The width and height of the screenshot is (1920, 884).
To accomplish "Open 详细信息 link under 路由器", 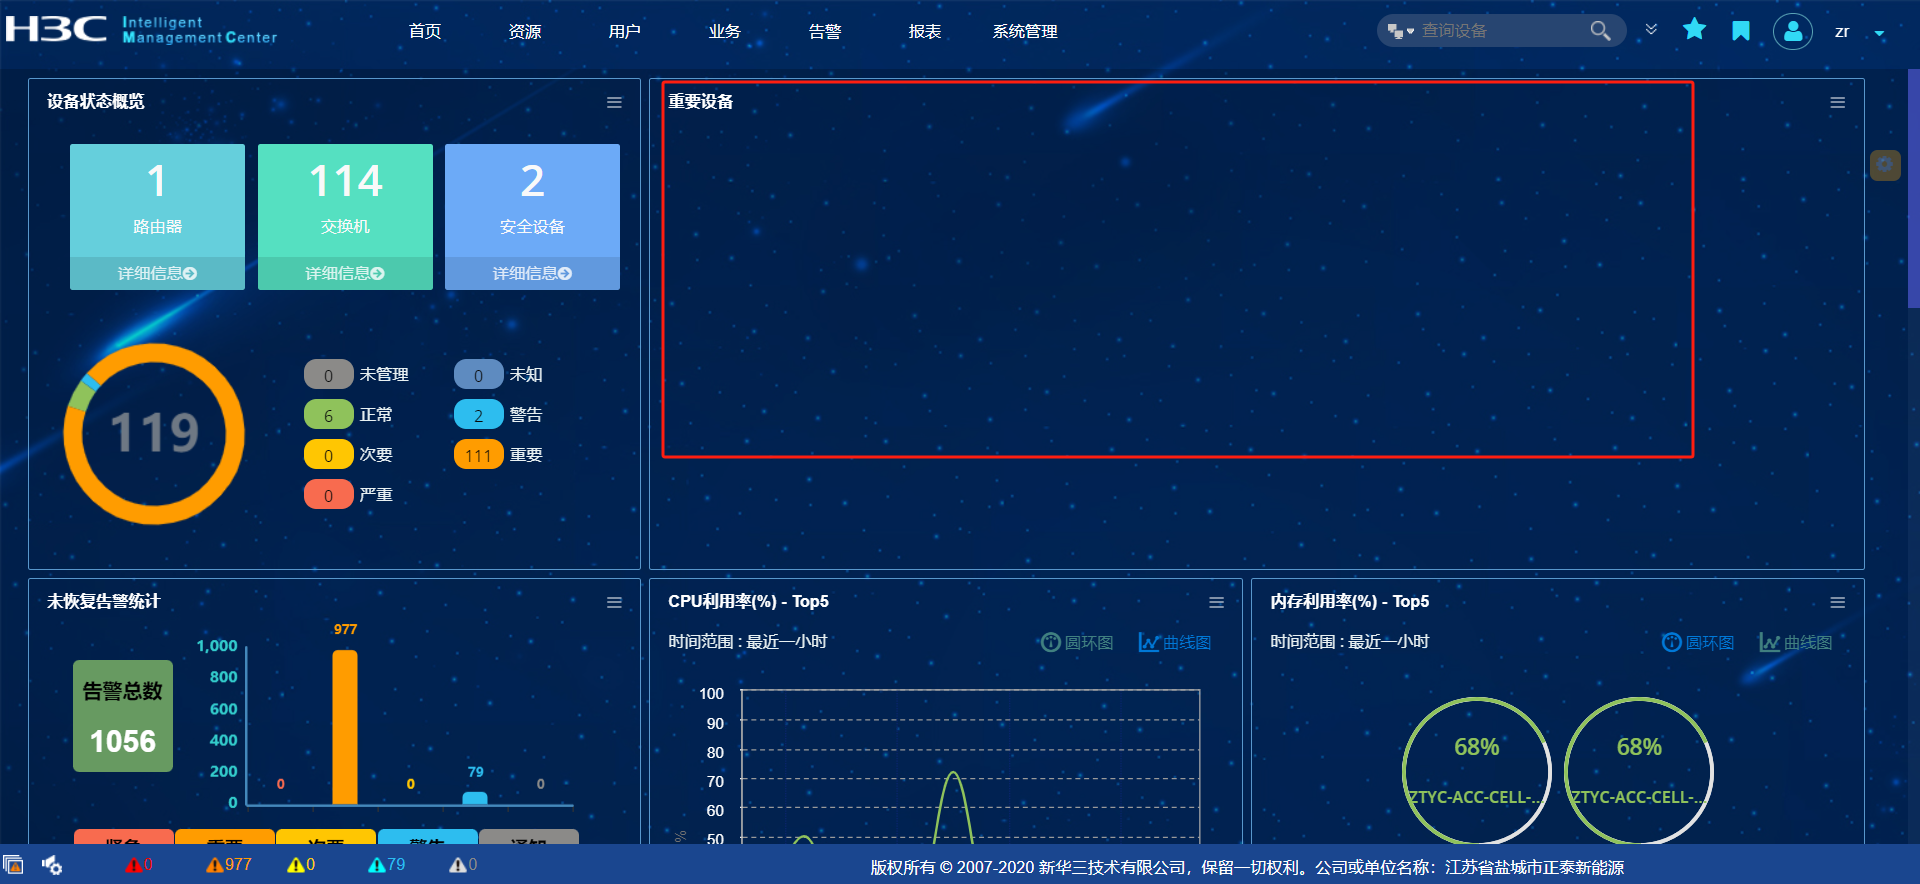I will (157, 273).
